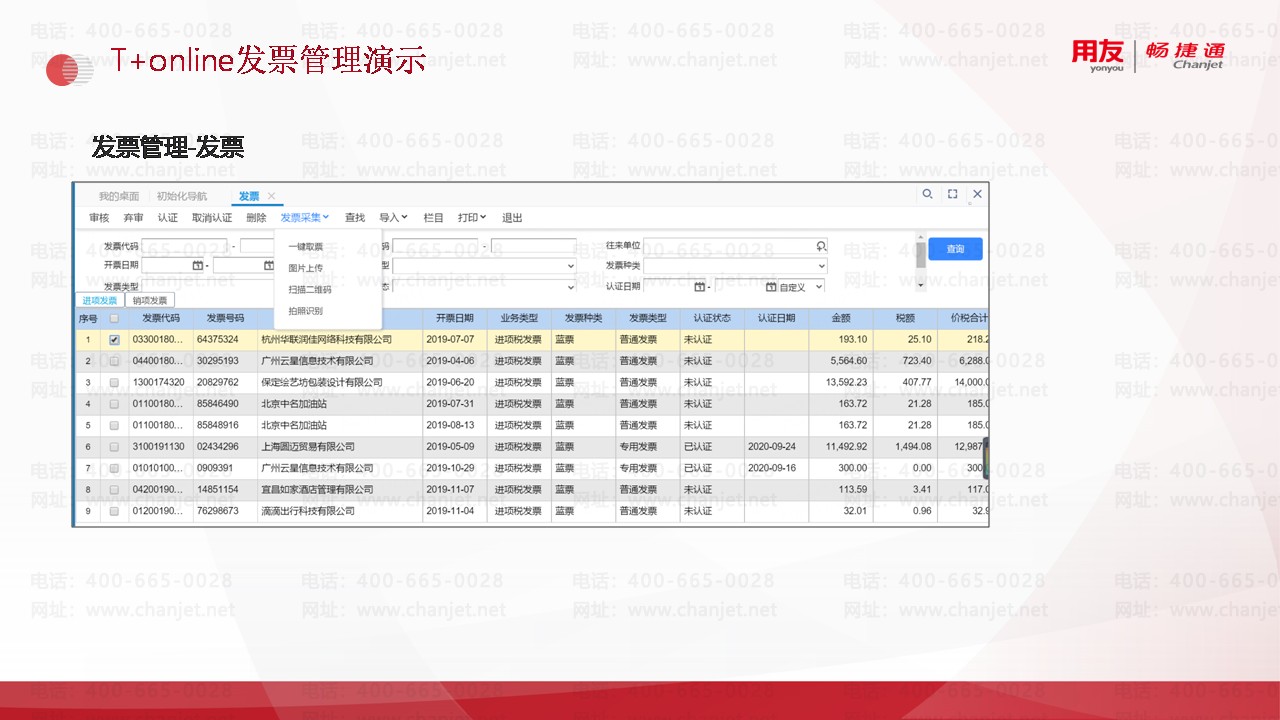Check the row 3 checkbox for invoice 20829762
The width and height of the screenshot is (1280, 720).
point(114,383)
